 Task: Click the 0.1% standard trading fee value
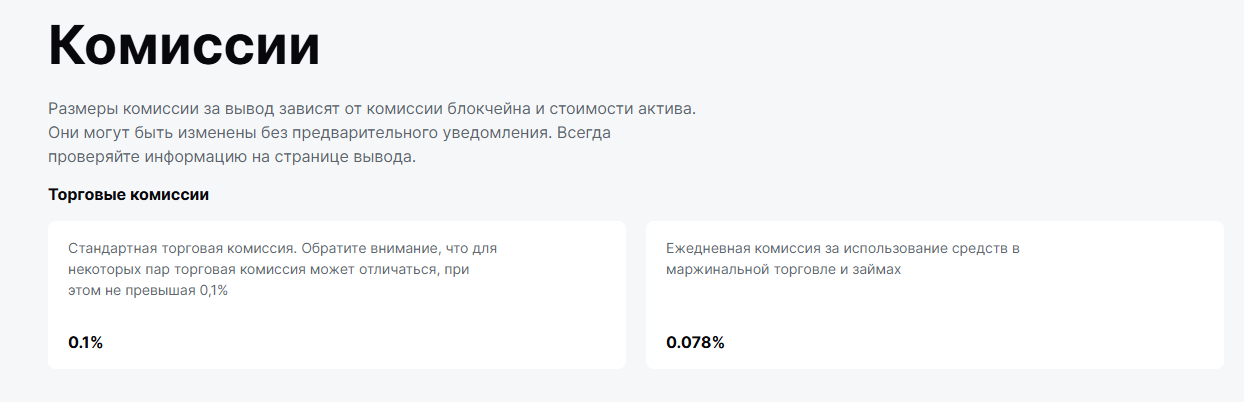click(x=86, y=342)
